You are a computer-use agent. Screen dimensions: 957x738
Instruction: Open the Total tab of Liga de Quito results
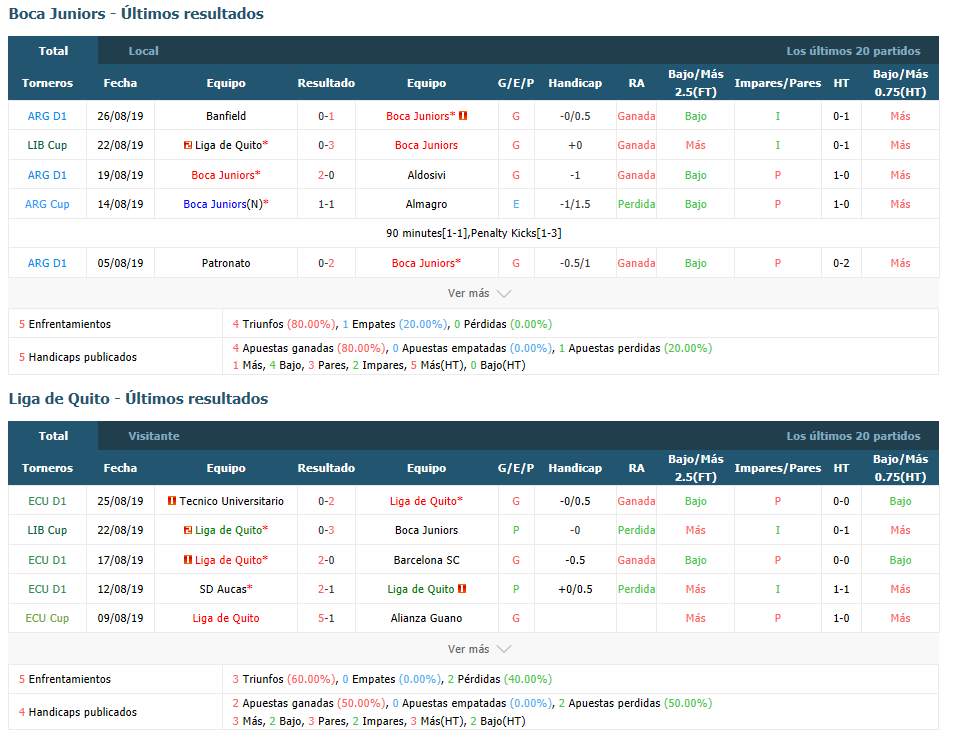coord(53,436)
